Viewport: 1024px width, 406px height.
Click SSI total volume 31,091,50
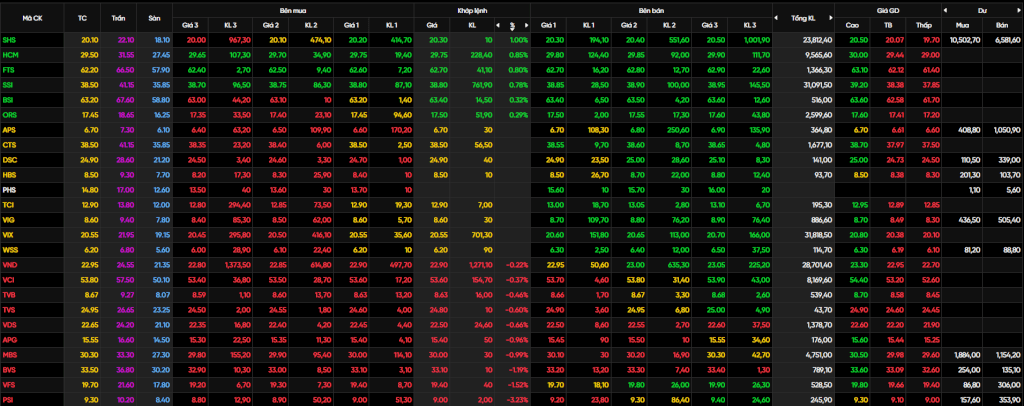818,85
